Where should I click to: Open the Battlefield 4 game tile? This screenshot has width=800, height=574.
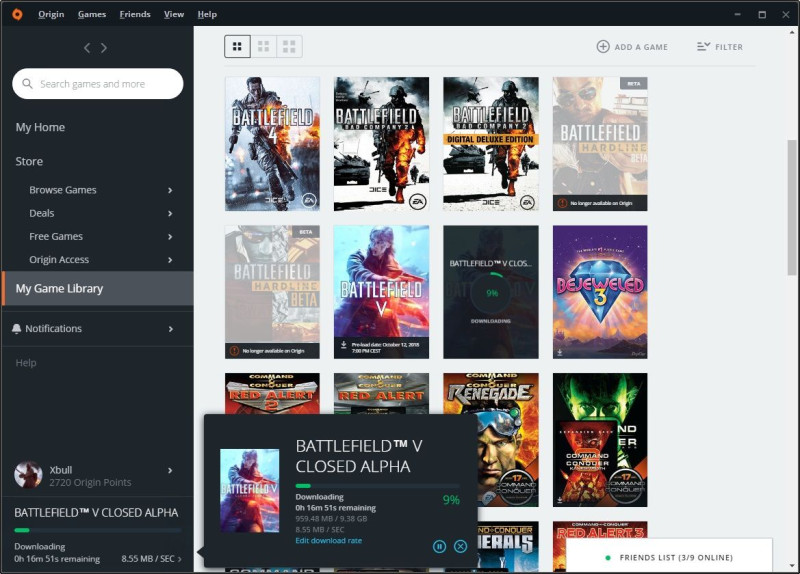coord(272,144)
